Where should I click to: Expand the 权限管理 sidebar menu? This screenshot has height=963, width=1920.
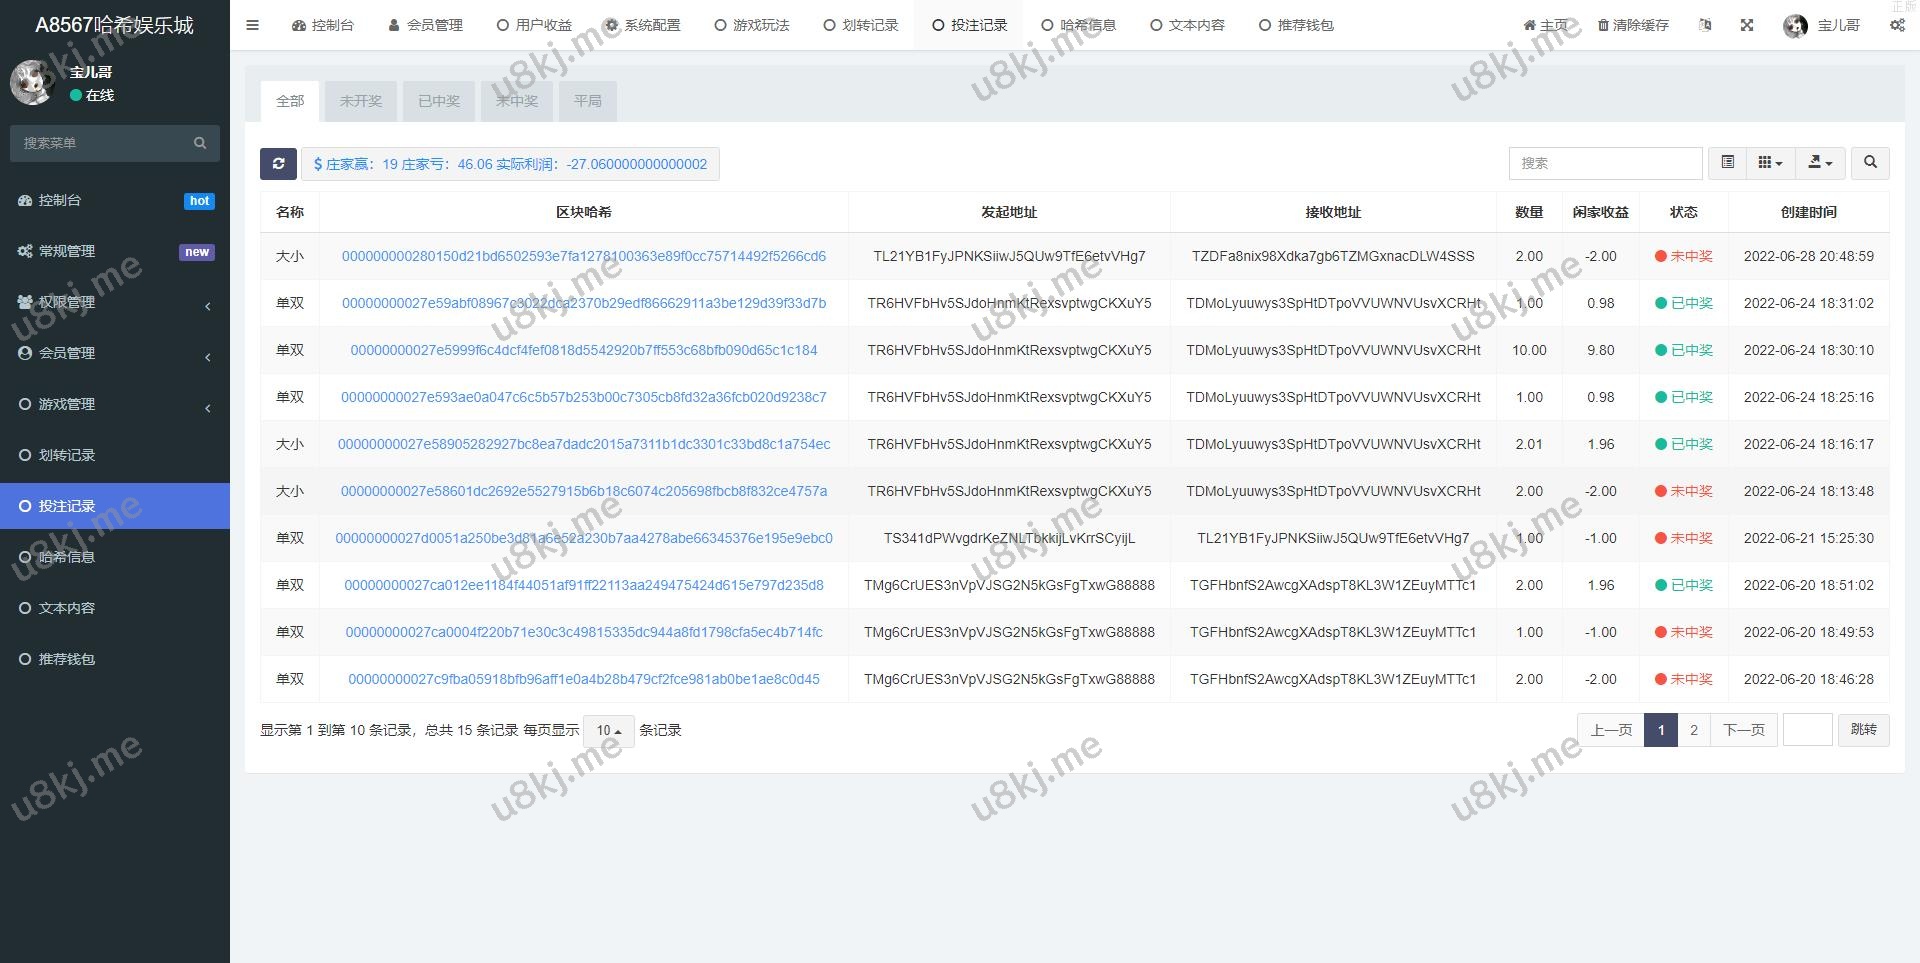coord(114,302)
